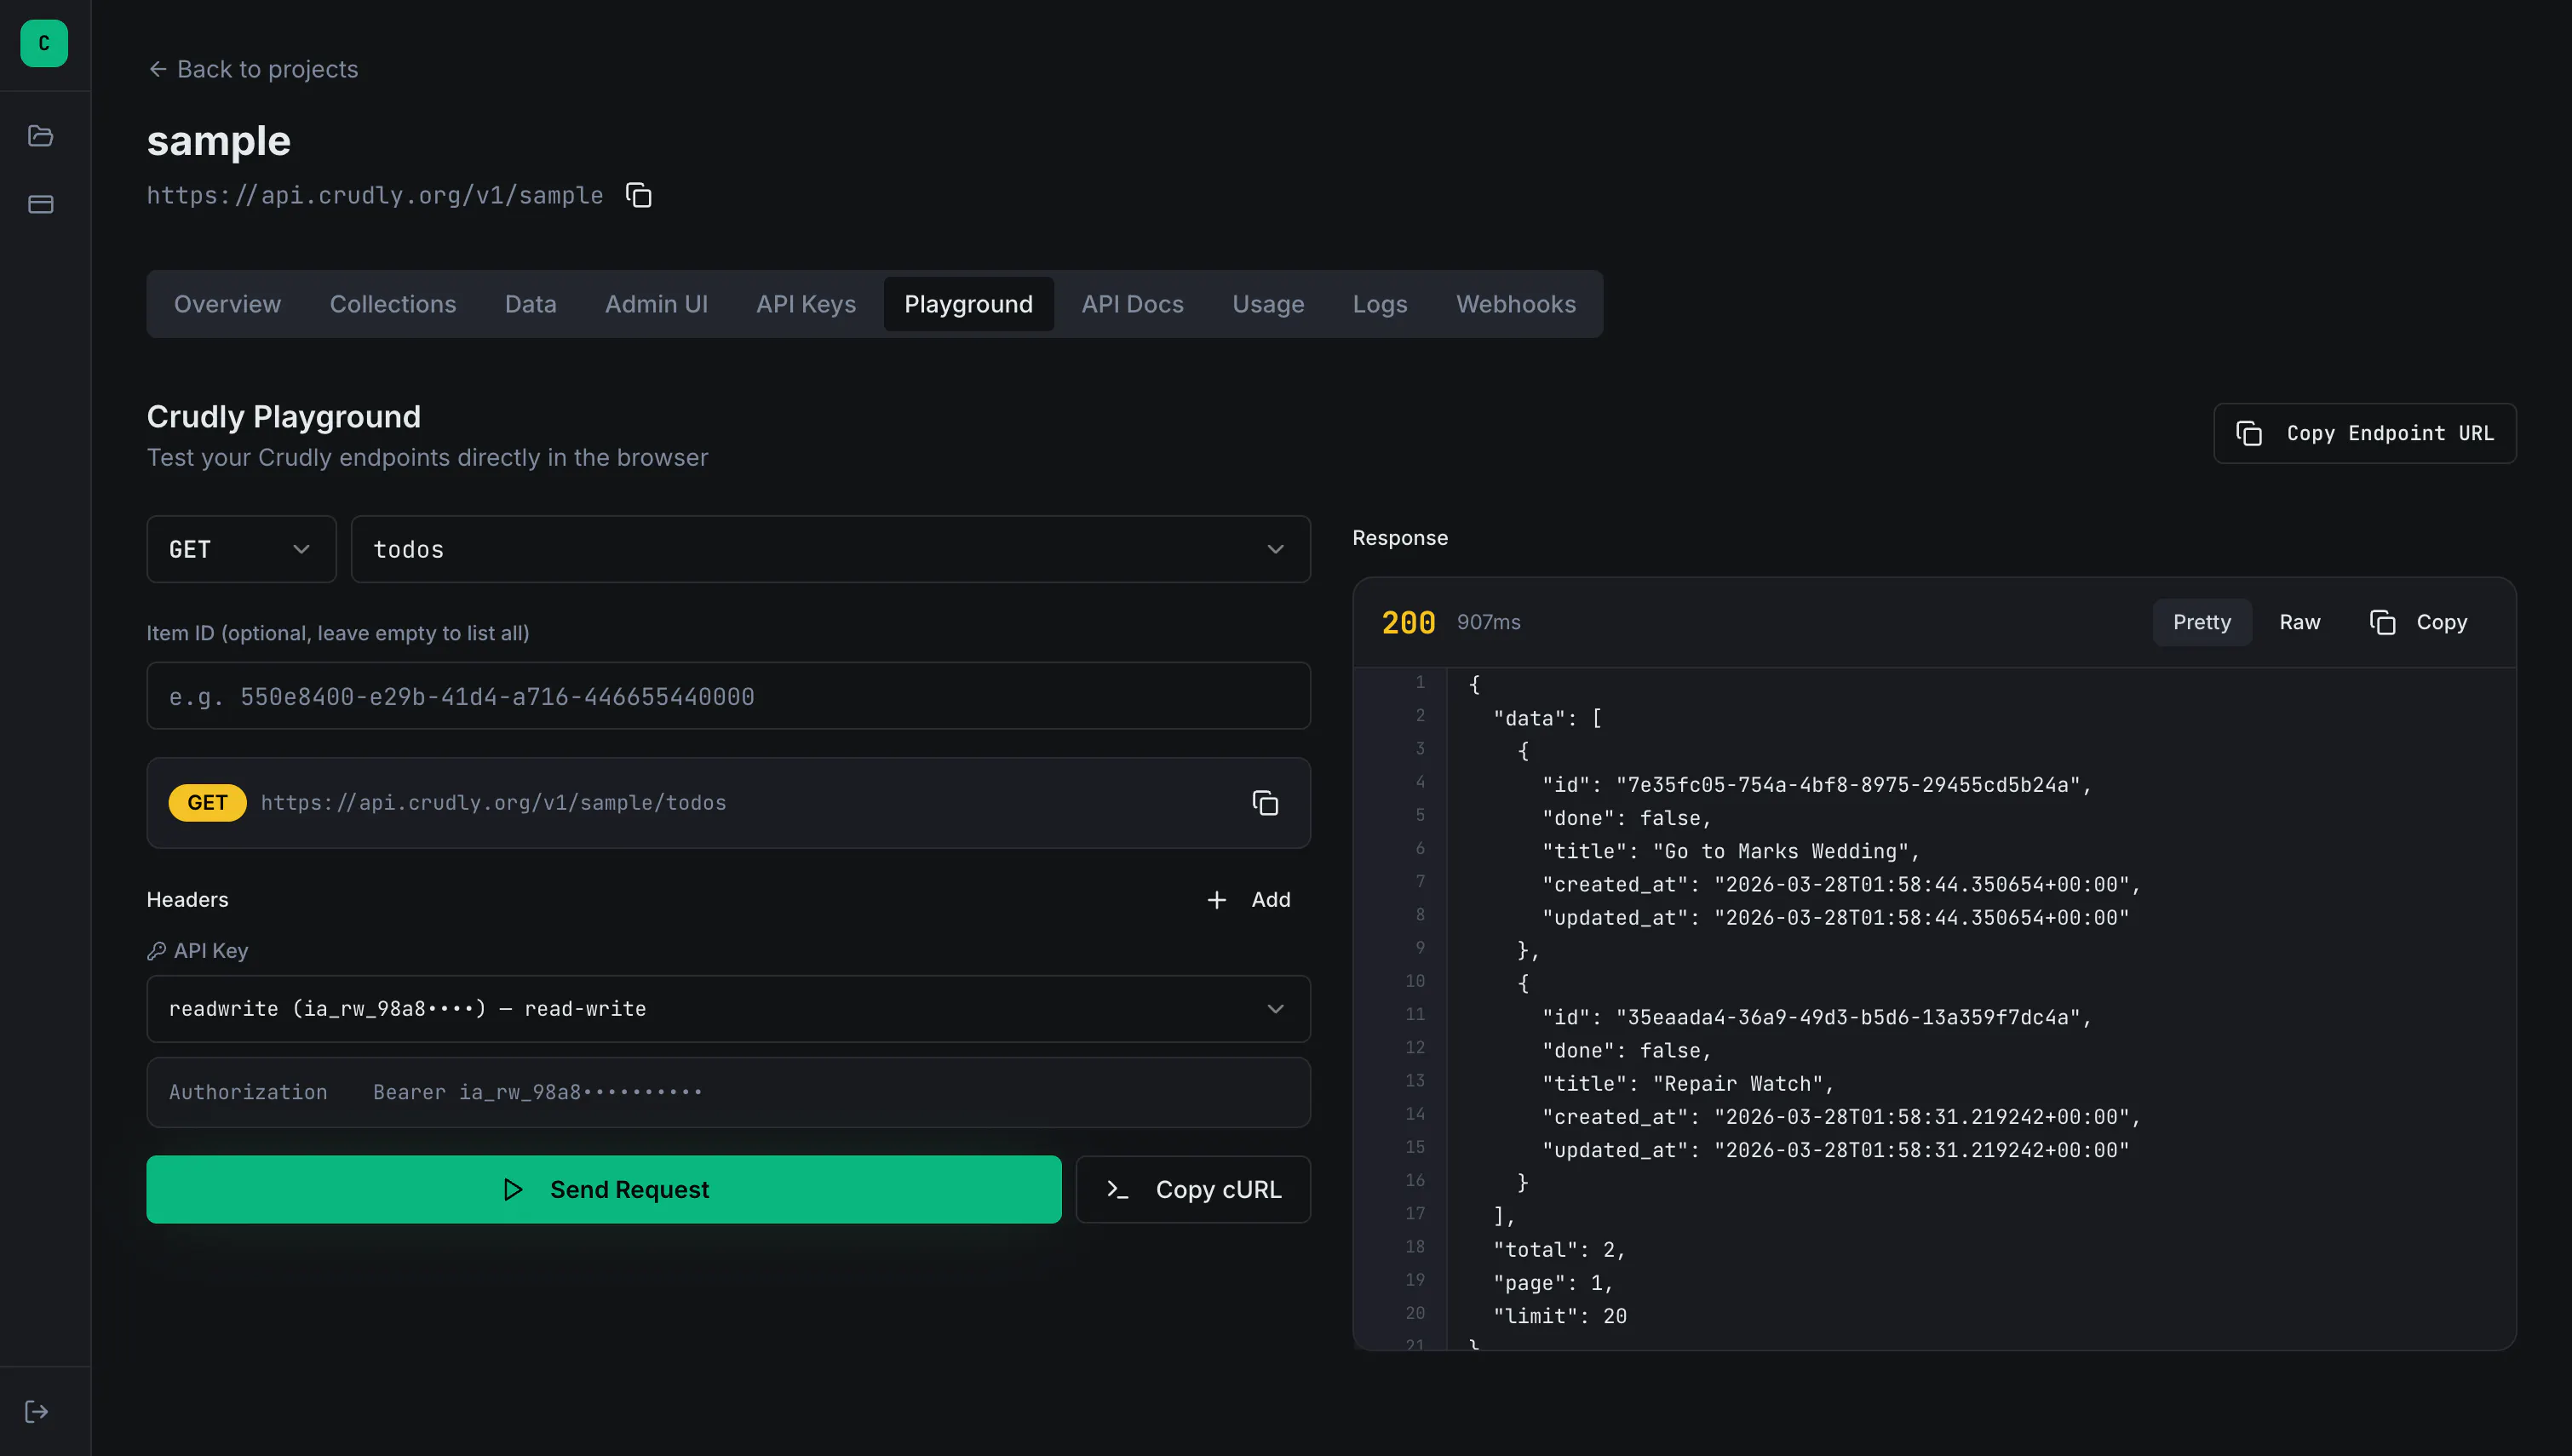Switch response view to Pretty
Screen dimensions: 2572x1456
coord(2202,622)
